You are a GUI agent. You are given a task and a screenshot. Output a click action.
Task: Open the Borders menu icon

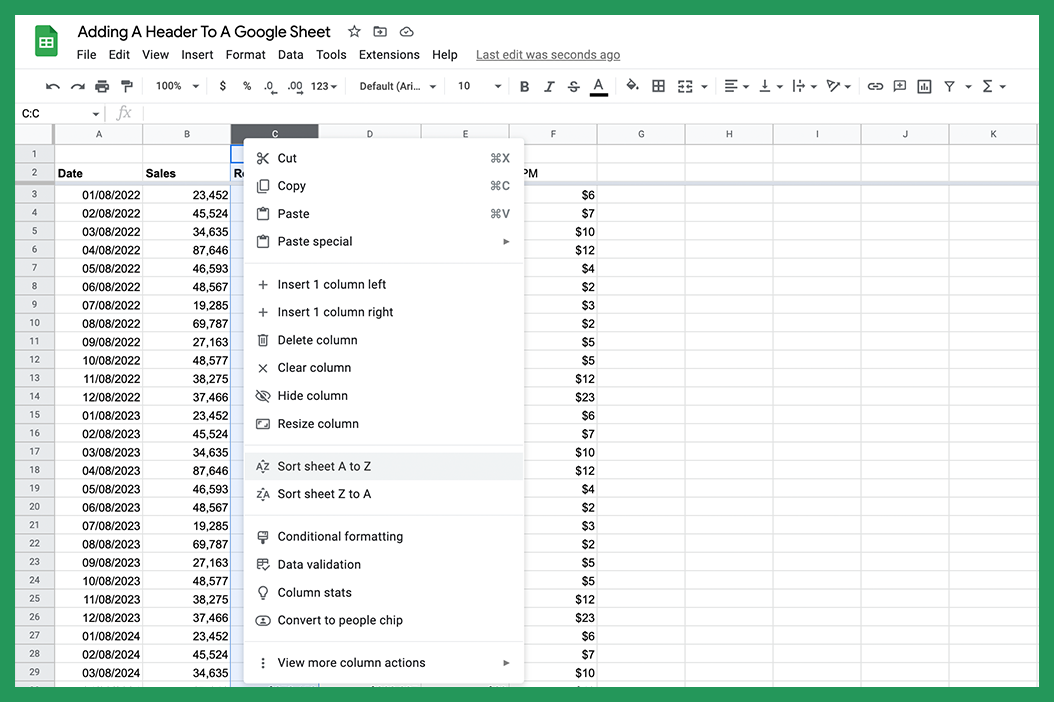click(x=658, y=87)
